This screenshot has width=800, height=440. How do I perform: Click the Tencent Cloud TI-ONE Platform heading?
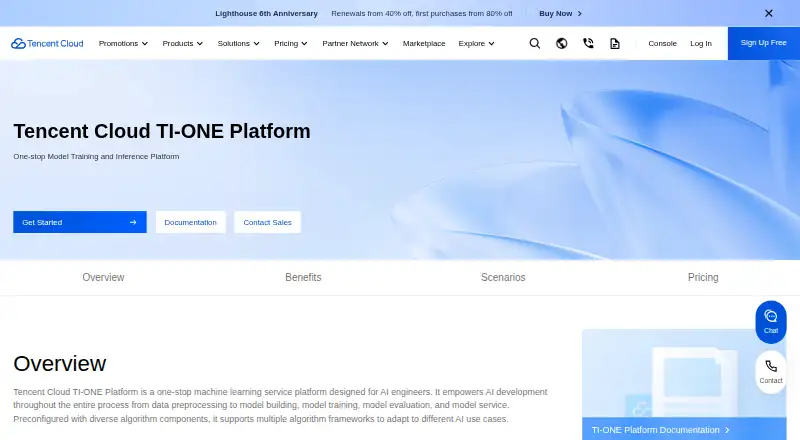(162, 131)
